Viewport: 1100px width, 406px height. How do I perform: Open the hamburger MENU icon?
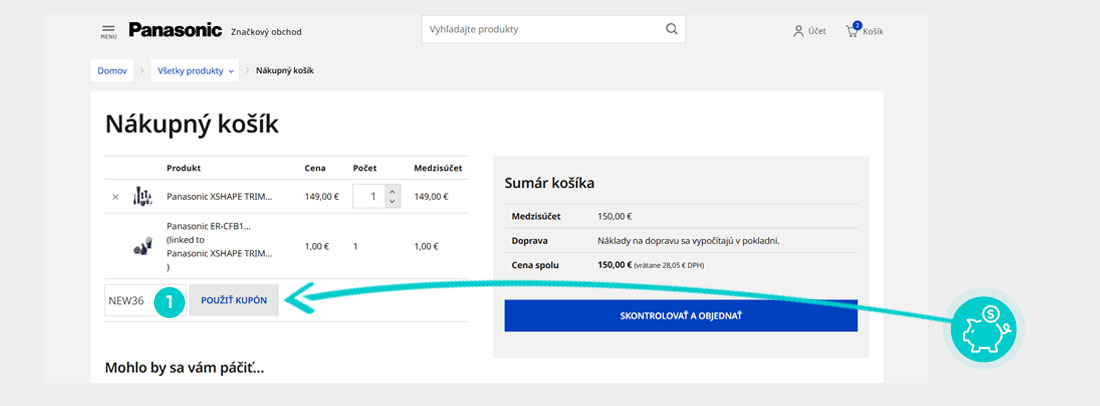click(x=108, y=31)
